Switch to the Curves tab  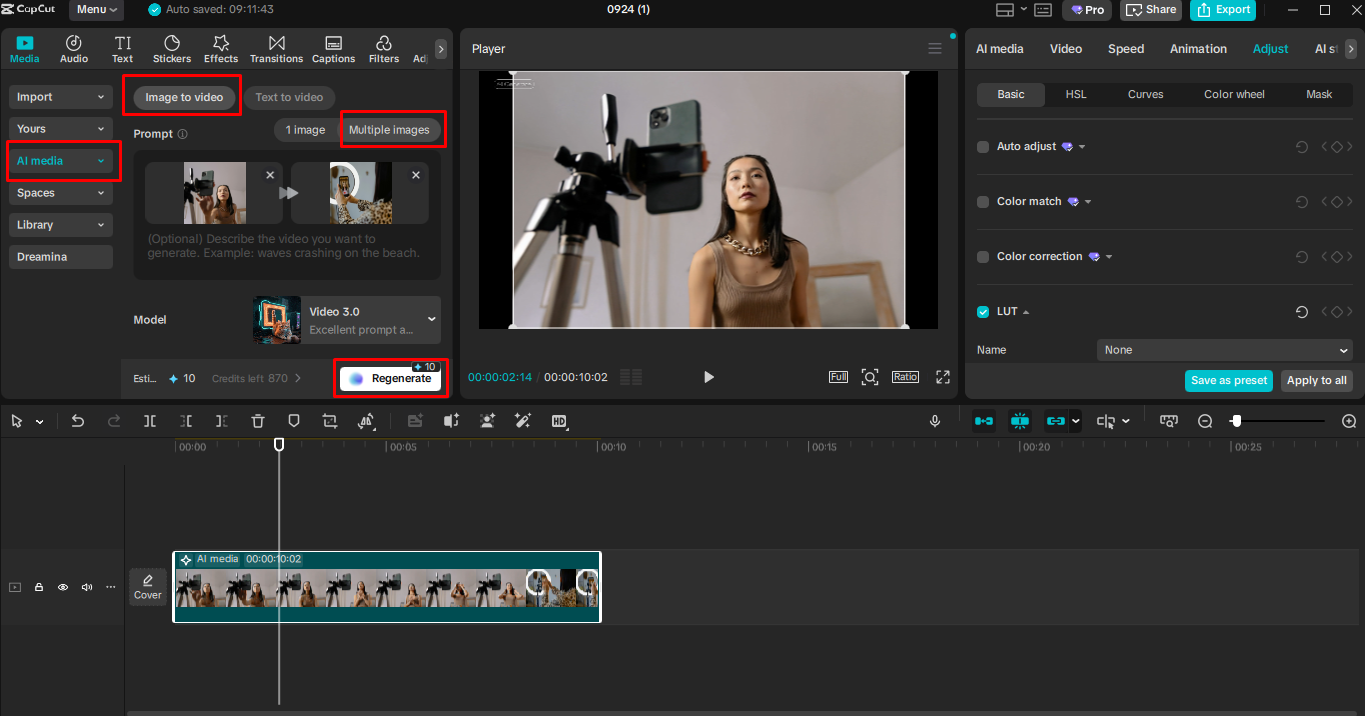tap(1145, 94)
